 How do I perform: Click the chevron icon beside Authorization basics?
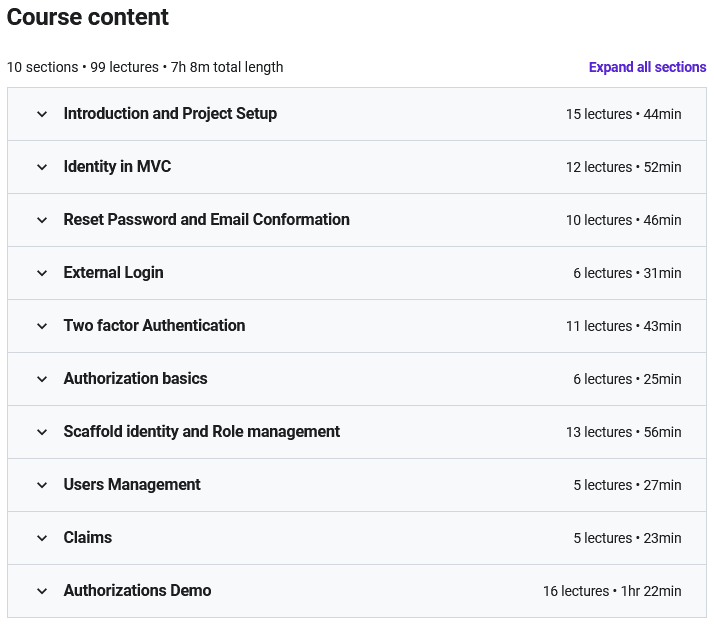(42, 379)
